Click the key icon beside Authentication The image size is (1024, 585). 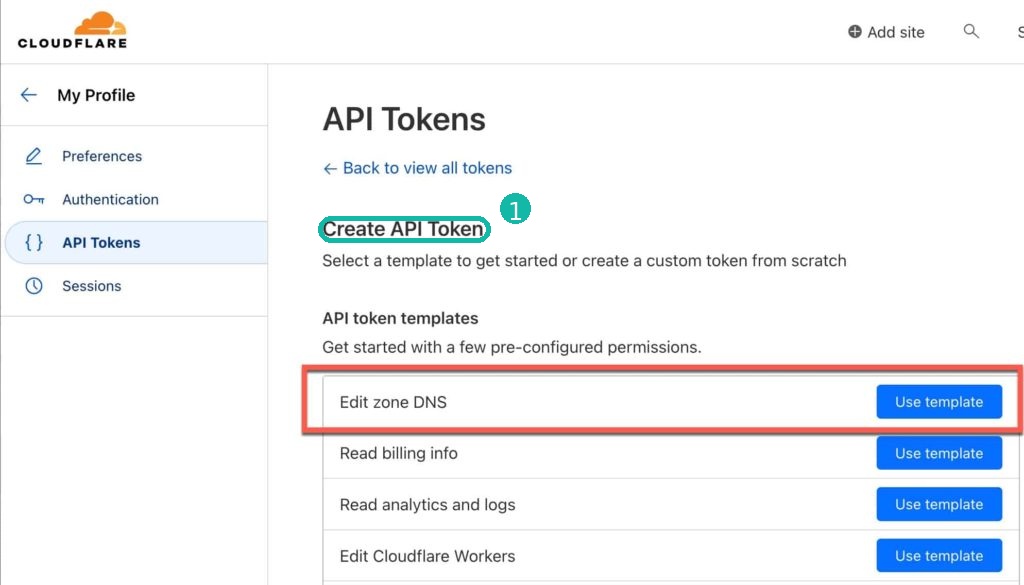(x=34, y=199)
